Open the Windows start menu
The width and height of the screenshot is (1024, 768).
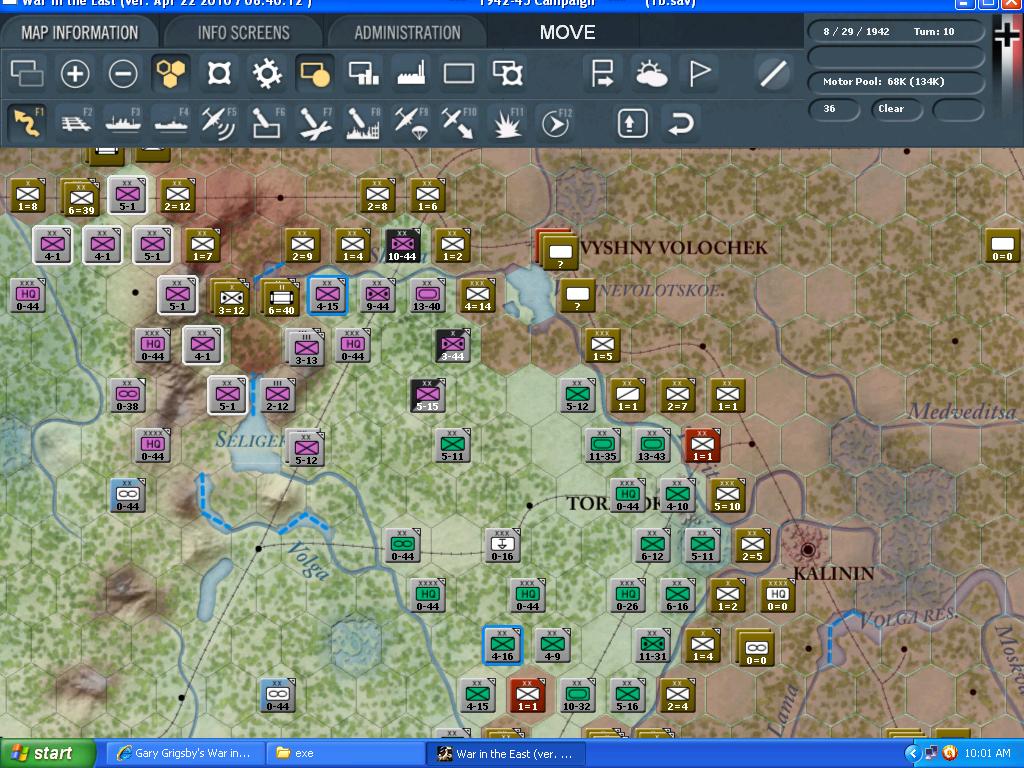48,754
